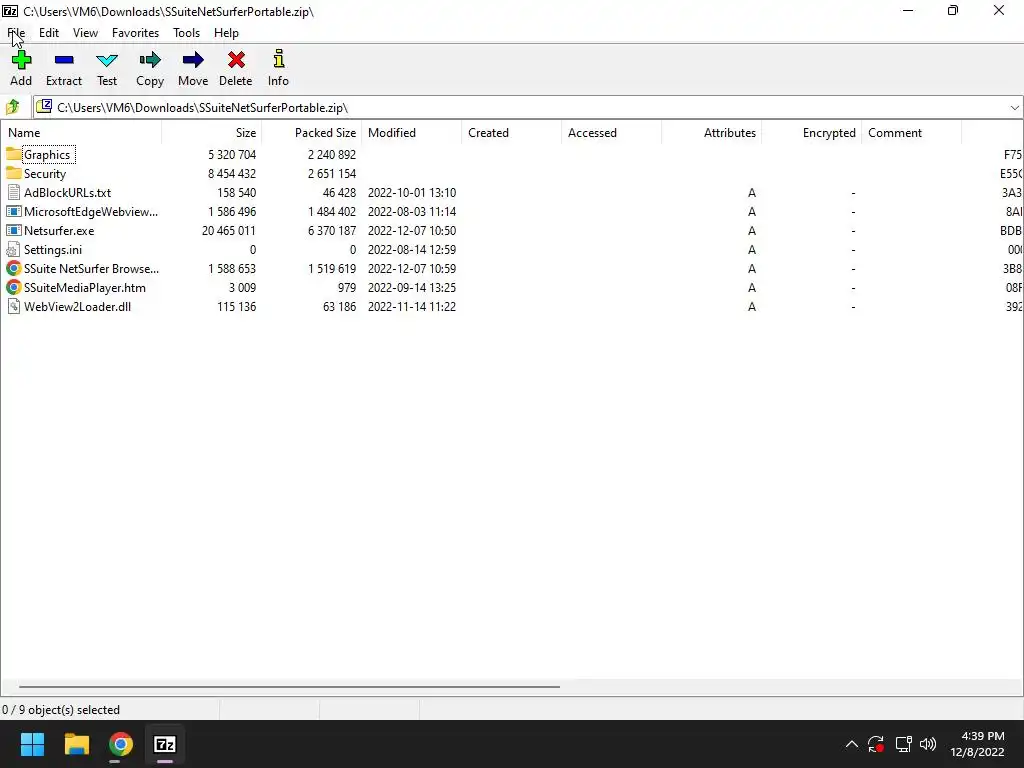Sort by the Comment column header

click(911, 133)
